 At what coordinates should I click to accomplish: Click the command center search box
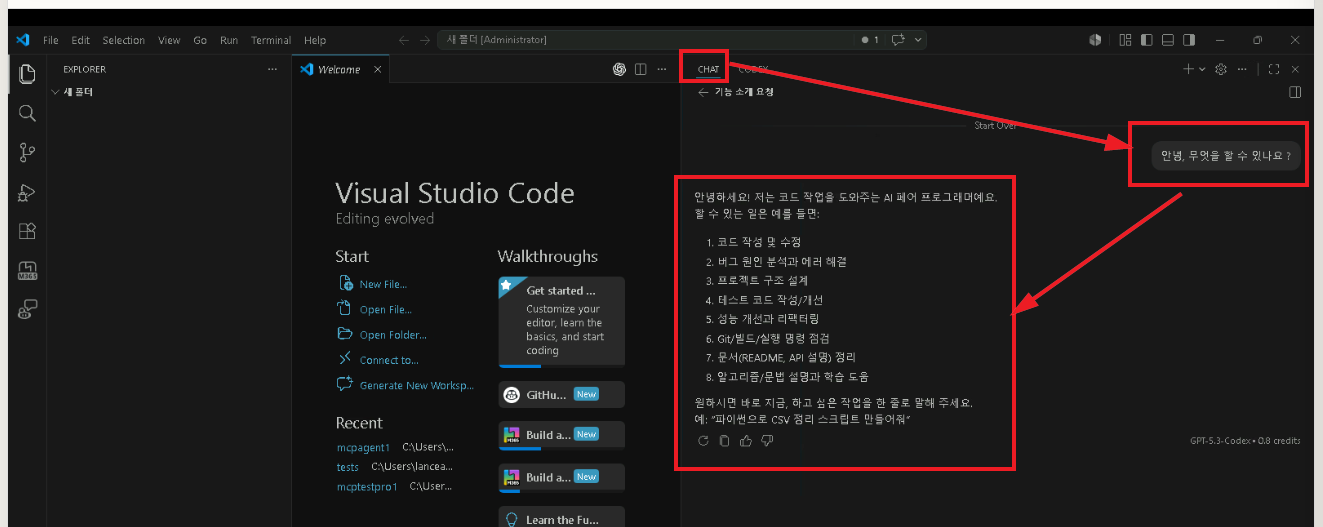645,40
